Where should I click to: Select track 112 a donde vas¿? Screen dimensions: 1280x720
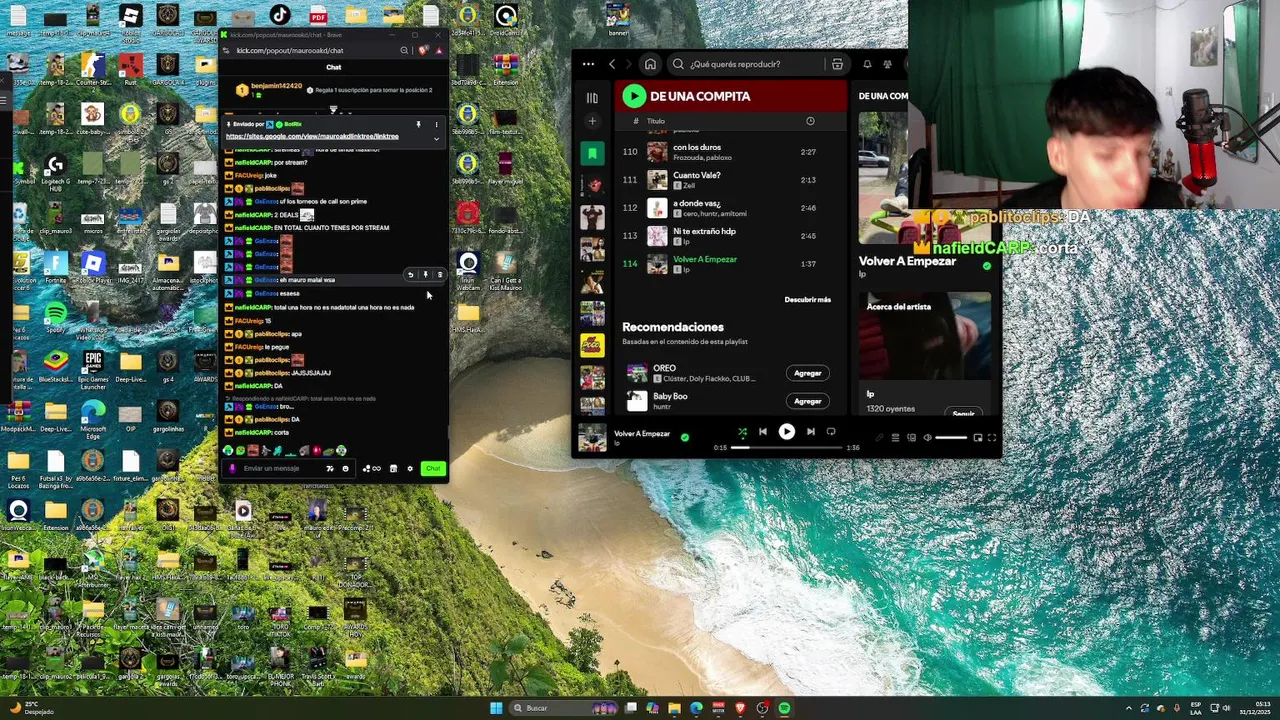pos(732,208)
